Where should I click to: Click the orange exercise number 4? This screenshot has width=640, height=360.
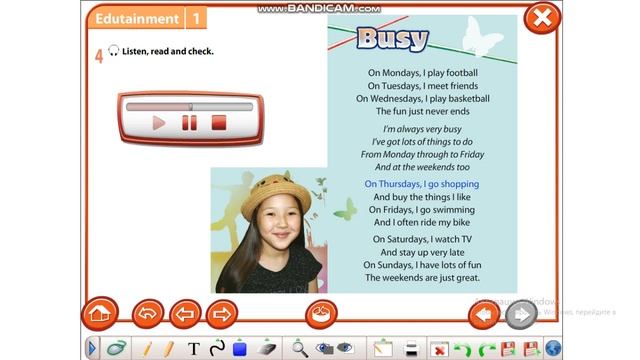pyautogui.click(x=99, y=56)
